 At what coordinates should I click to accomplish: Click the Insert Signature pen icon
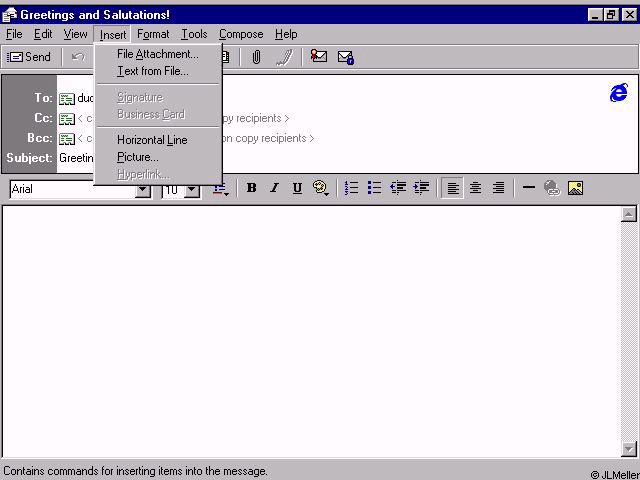click(x=284, y=57)
